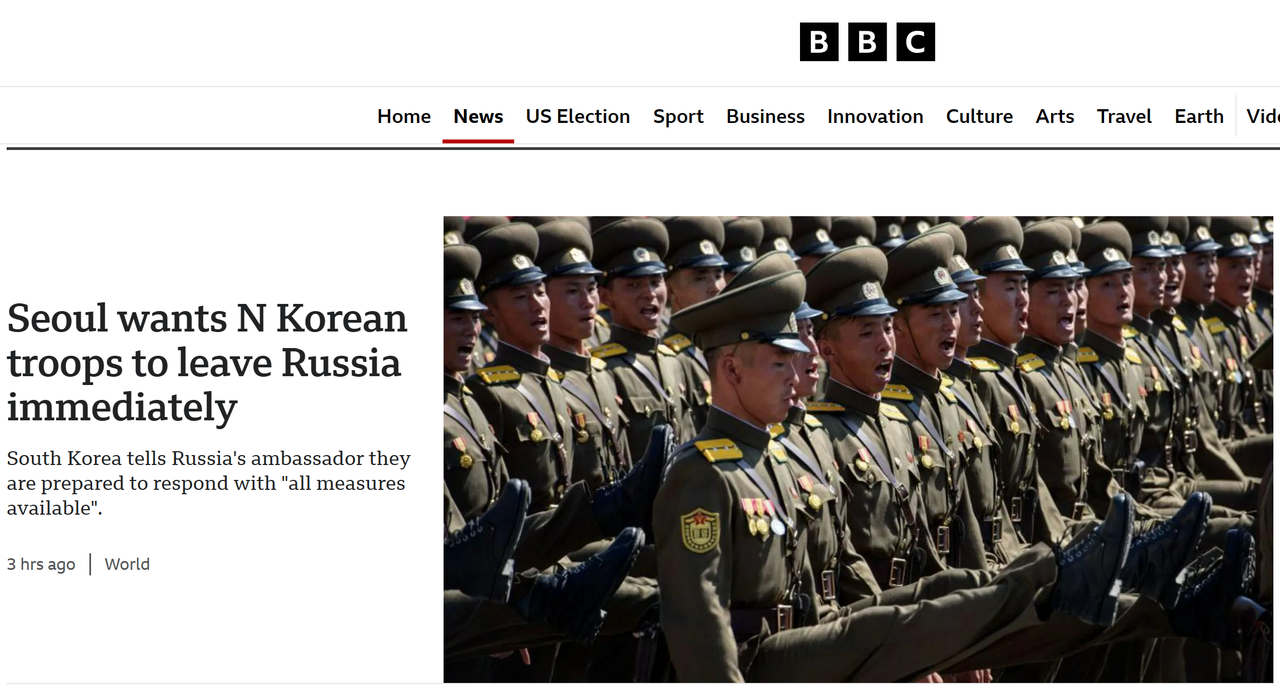Image resolution: width=1280 pixels, height=695 pixels.
Task: Go to US Election section
Action: point(578,116)
